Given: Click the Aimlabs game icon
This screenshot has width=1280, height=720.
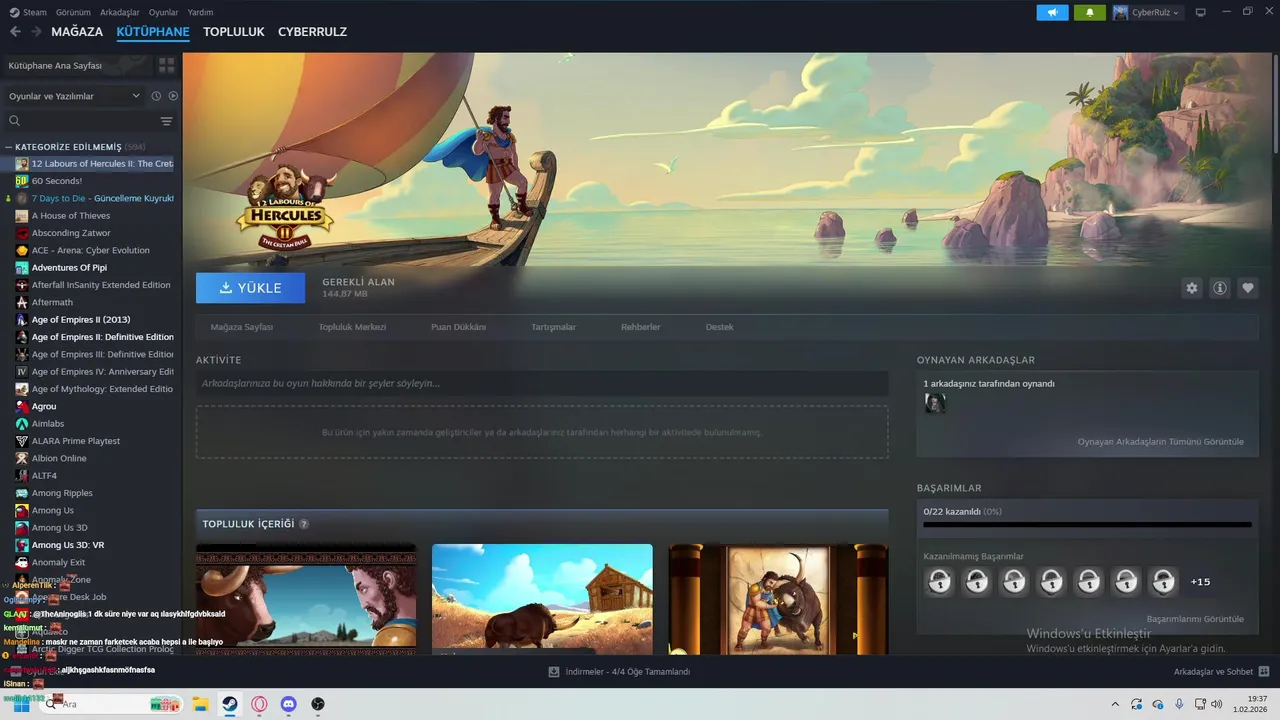Looking at the screenshot, I should 22,424.
